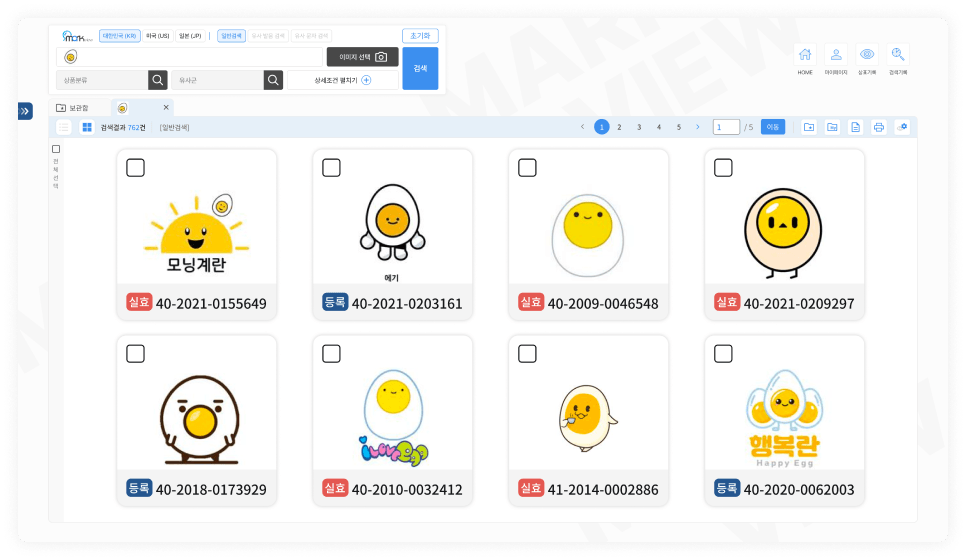The width and height of the screenshot is (966, 560).
Task: Click the printer icon in results toolbar
Action: tap(878, 127)
